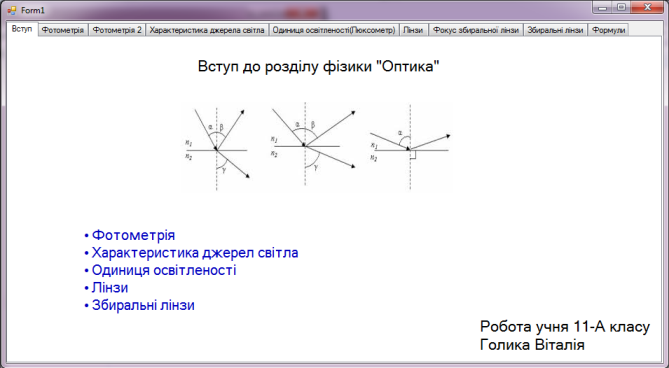Open the Формули tab
Image resolution: width=669 pixels, height=368 pixels.
(x=608, y=30)
